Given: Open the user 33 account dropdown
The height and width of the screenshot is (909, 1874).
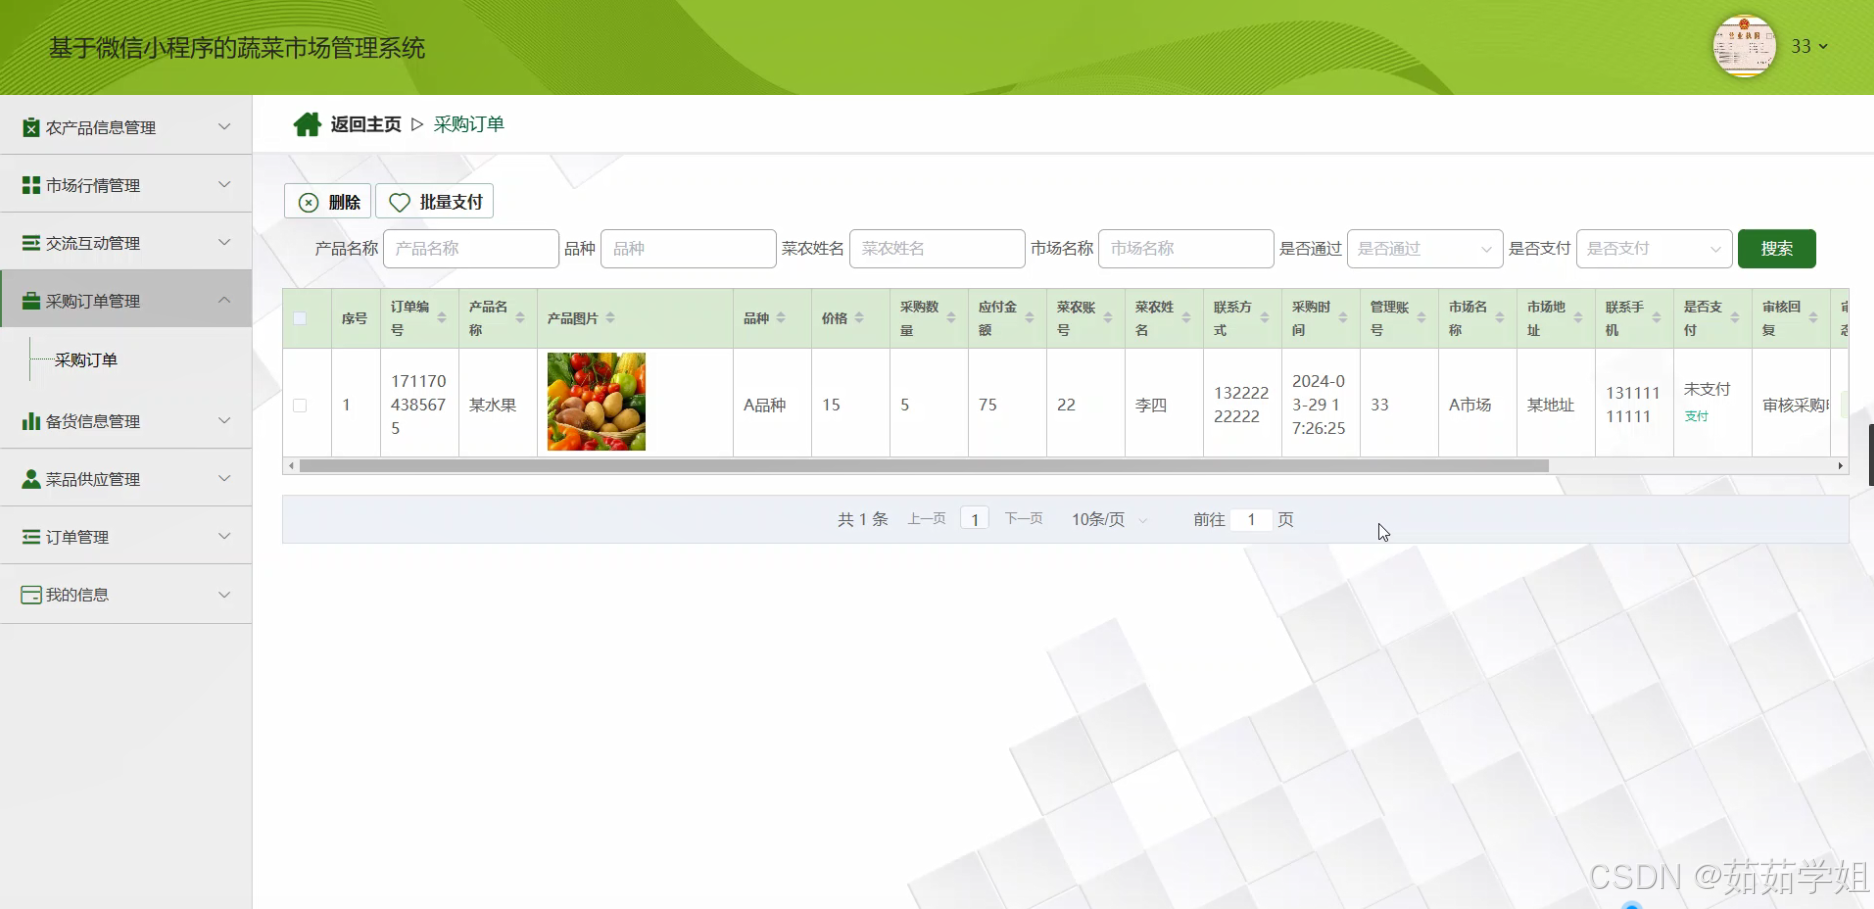Looking at the screenshot, I should click(1809, 46).
